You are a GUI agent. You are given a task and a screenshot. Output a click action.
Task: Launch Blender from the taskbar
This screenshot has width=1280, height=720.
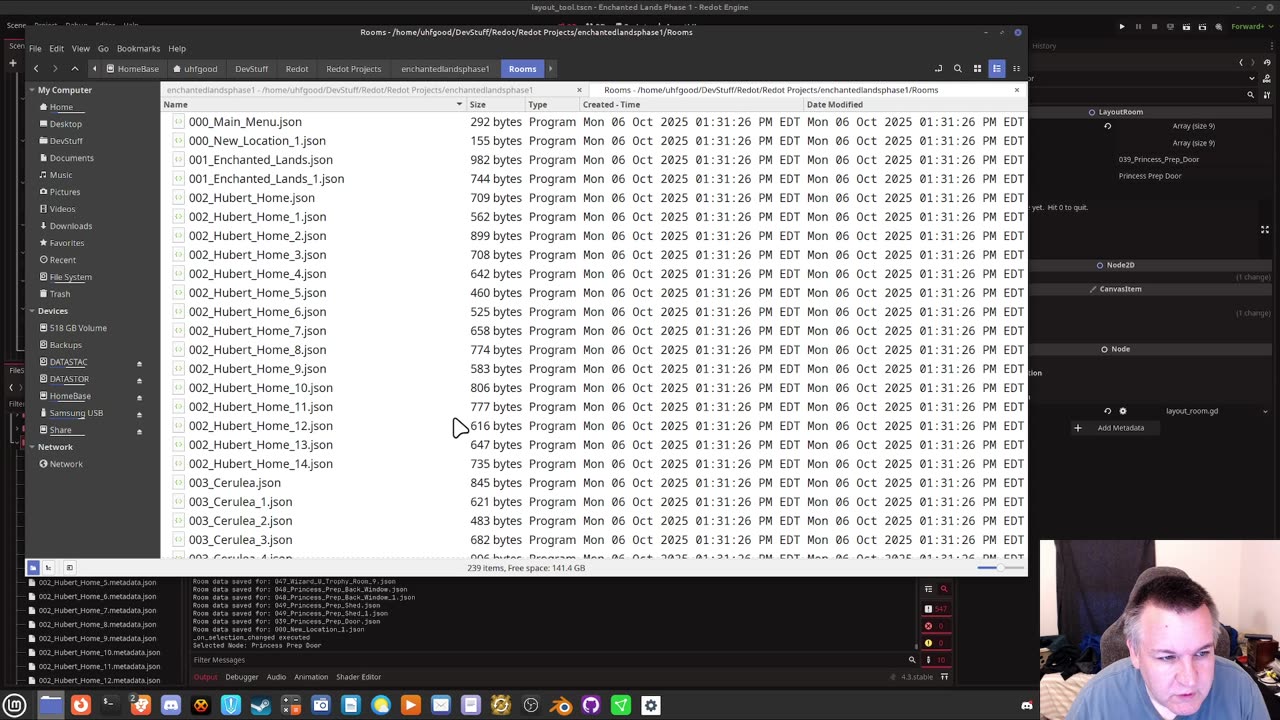[x=561, y=705]
